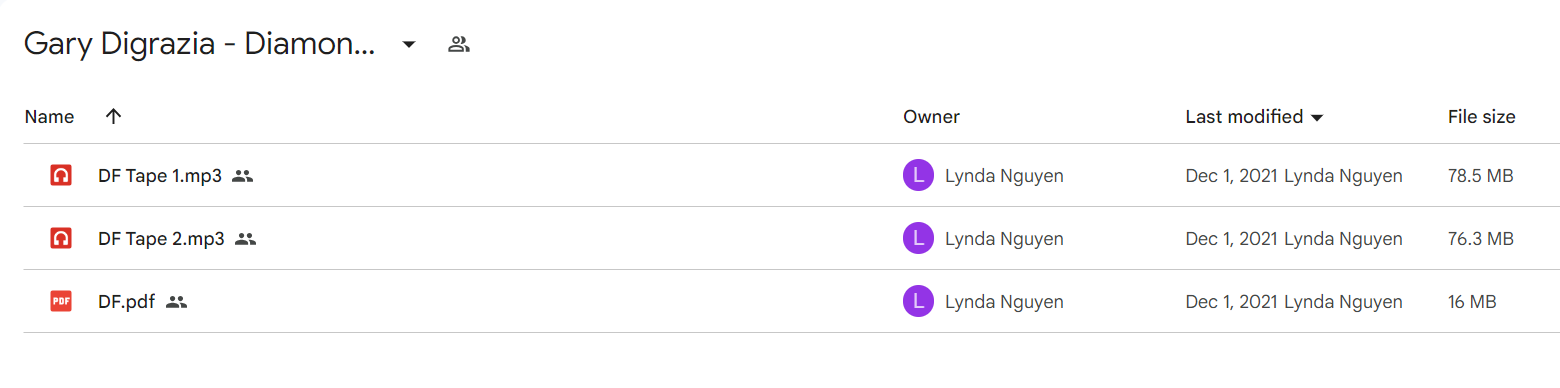Click shared icon next to DF.pdf

(177, 301)
